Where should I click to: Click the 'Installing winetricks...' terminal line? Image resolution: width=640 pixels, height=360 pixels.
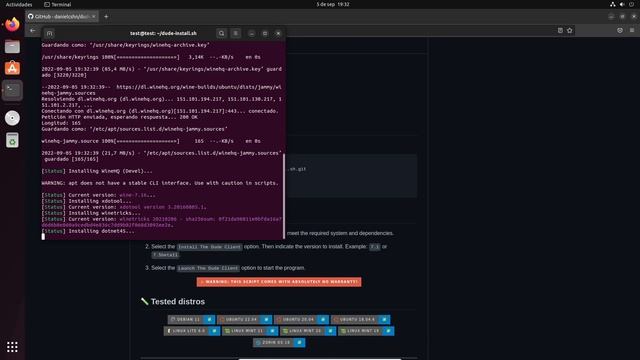pos(91,213)
